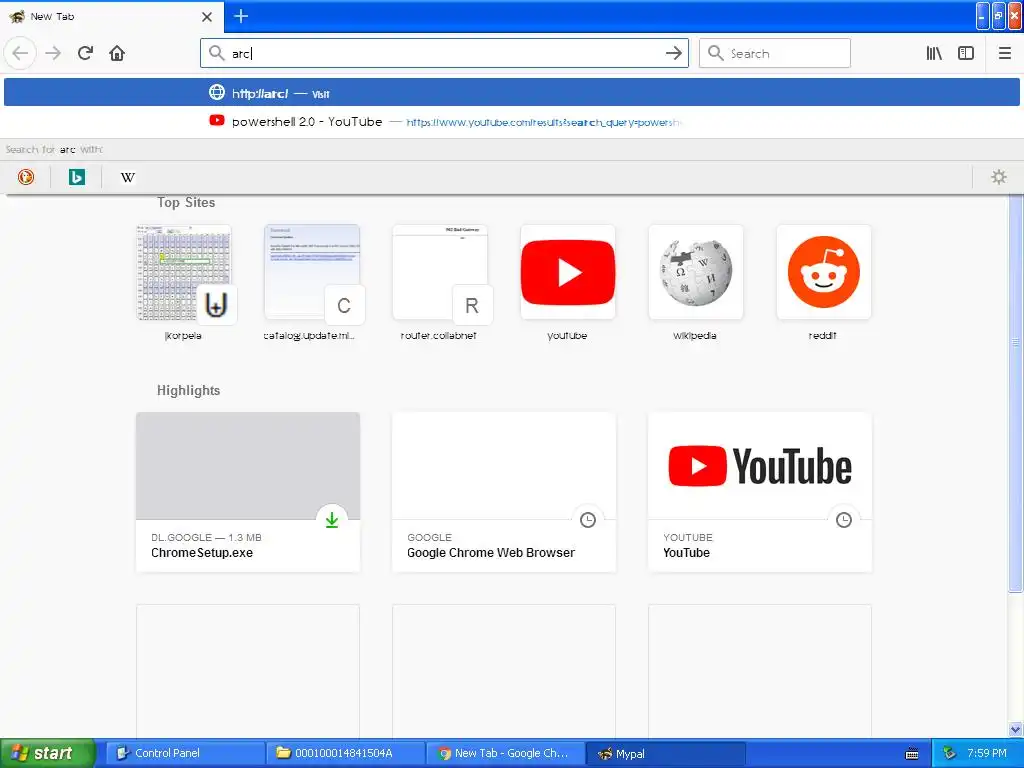Switch to New Tab - Google Chrome taskbar item

click(505, 753)
